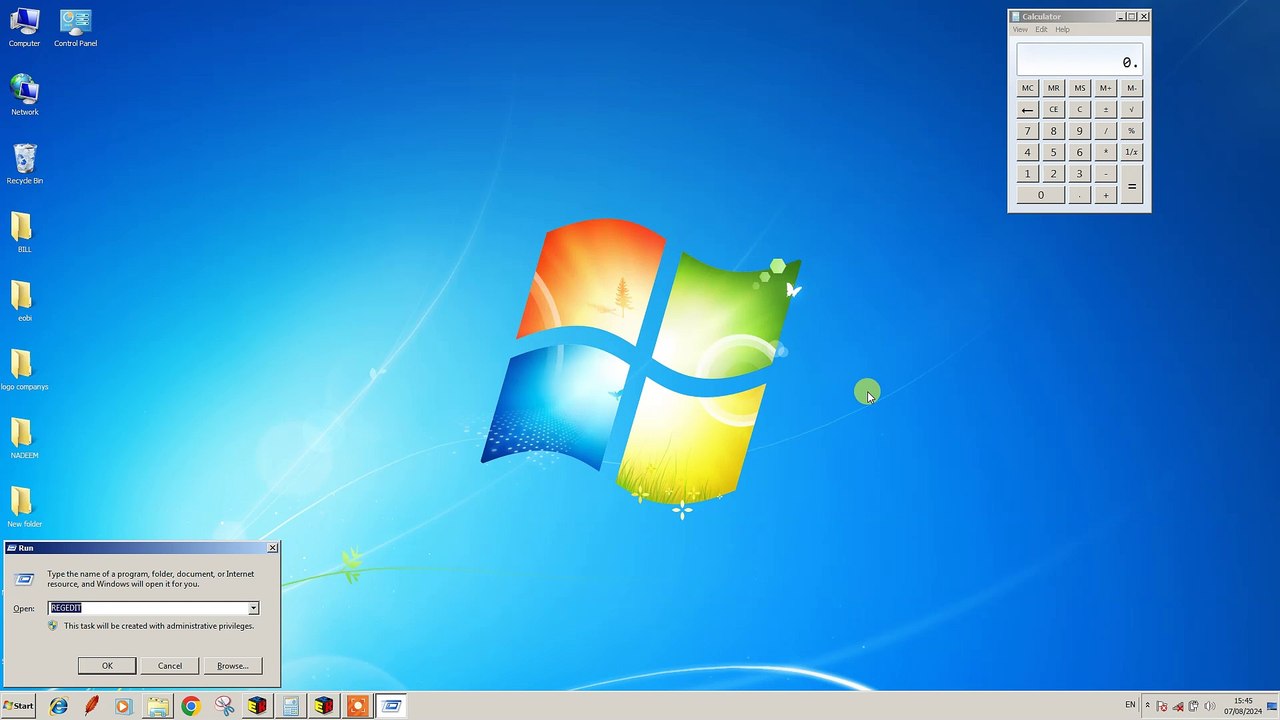Select the Recycle Bin icon
The height and width of the screenshot is (720, 1280).
click(24, 165)
